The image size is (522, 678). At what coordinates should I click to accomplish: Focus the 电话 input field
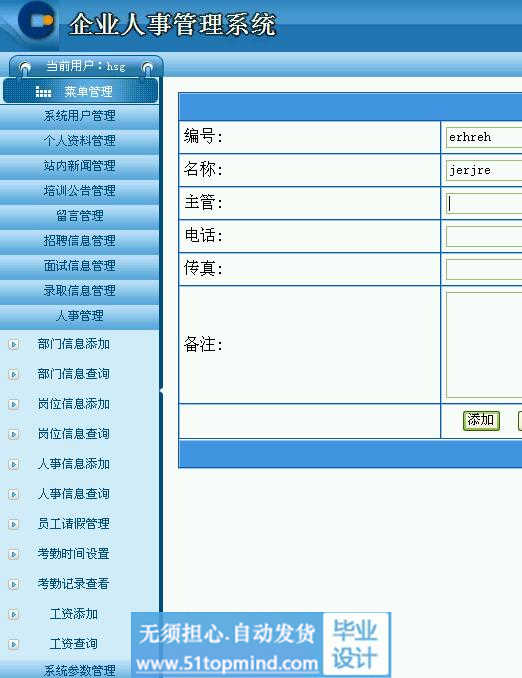pos(484,237)
